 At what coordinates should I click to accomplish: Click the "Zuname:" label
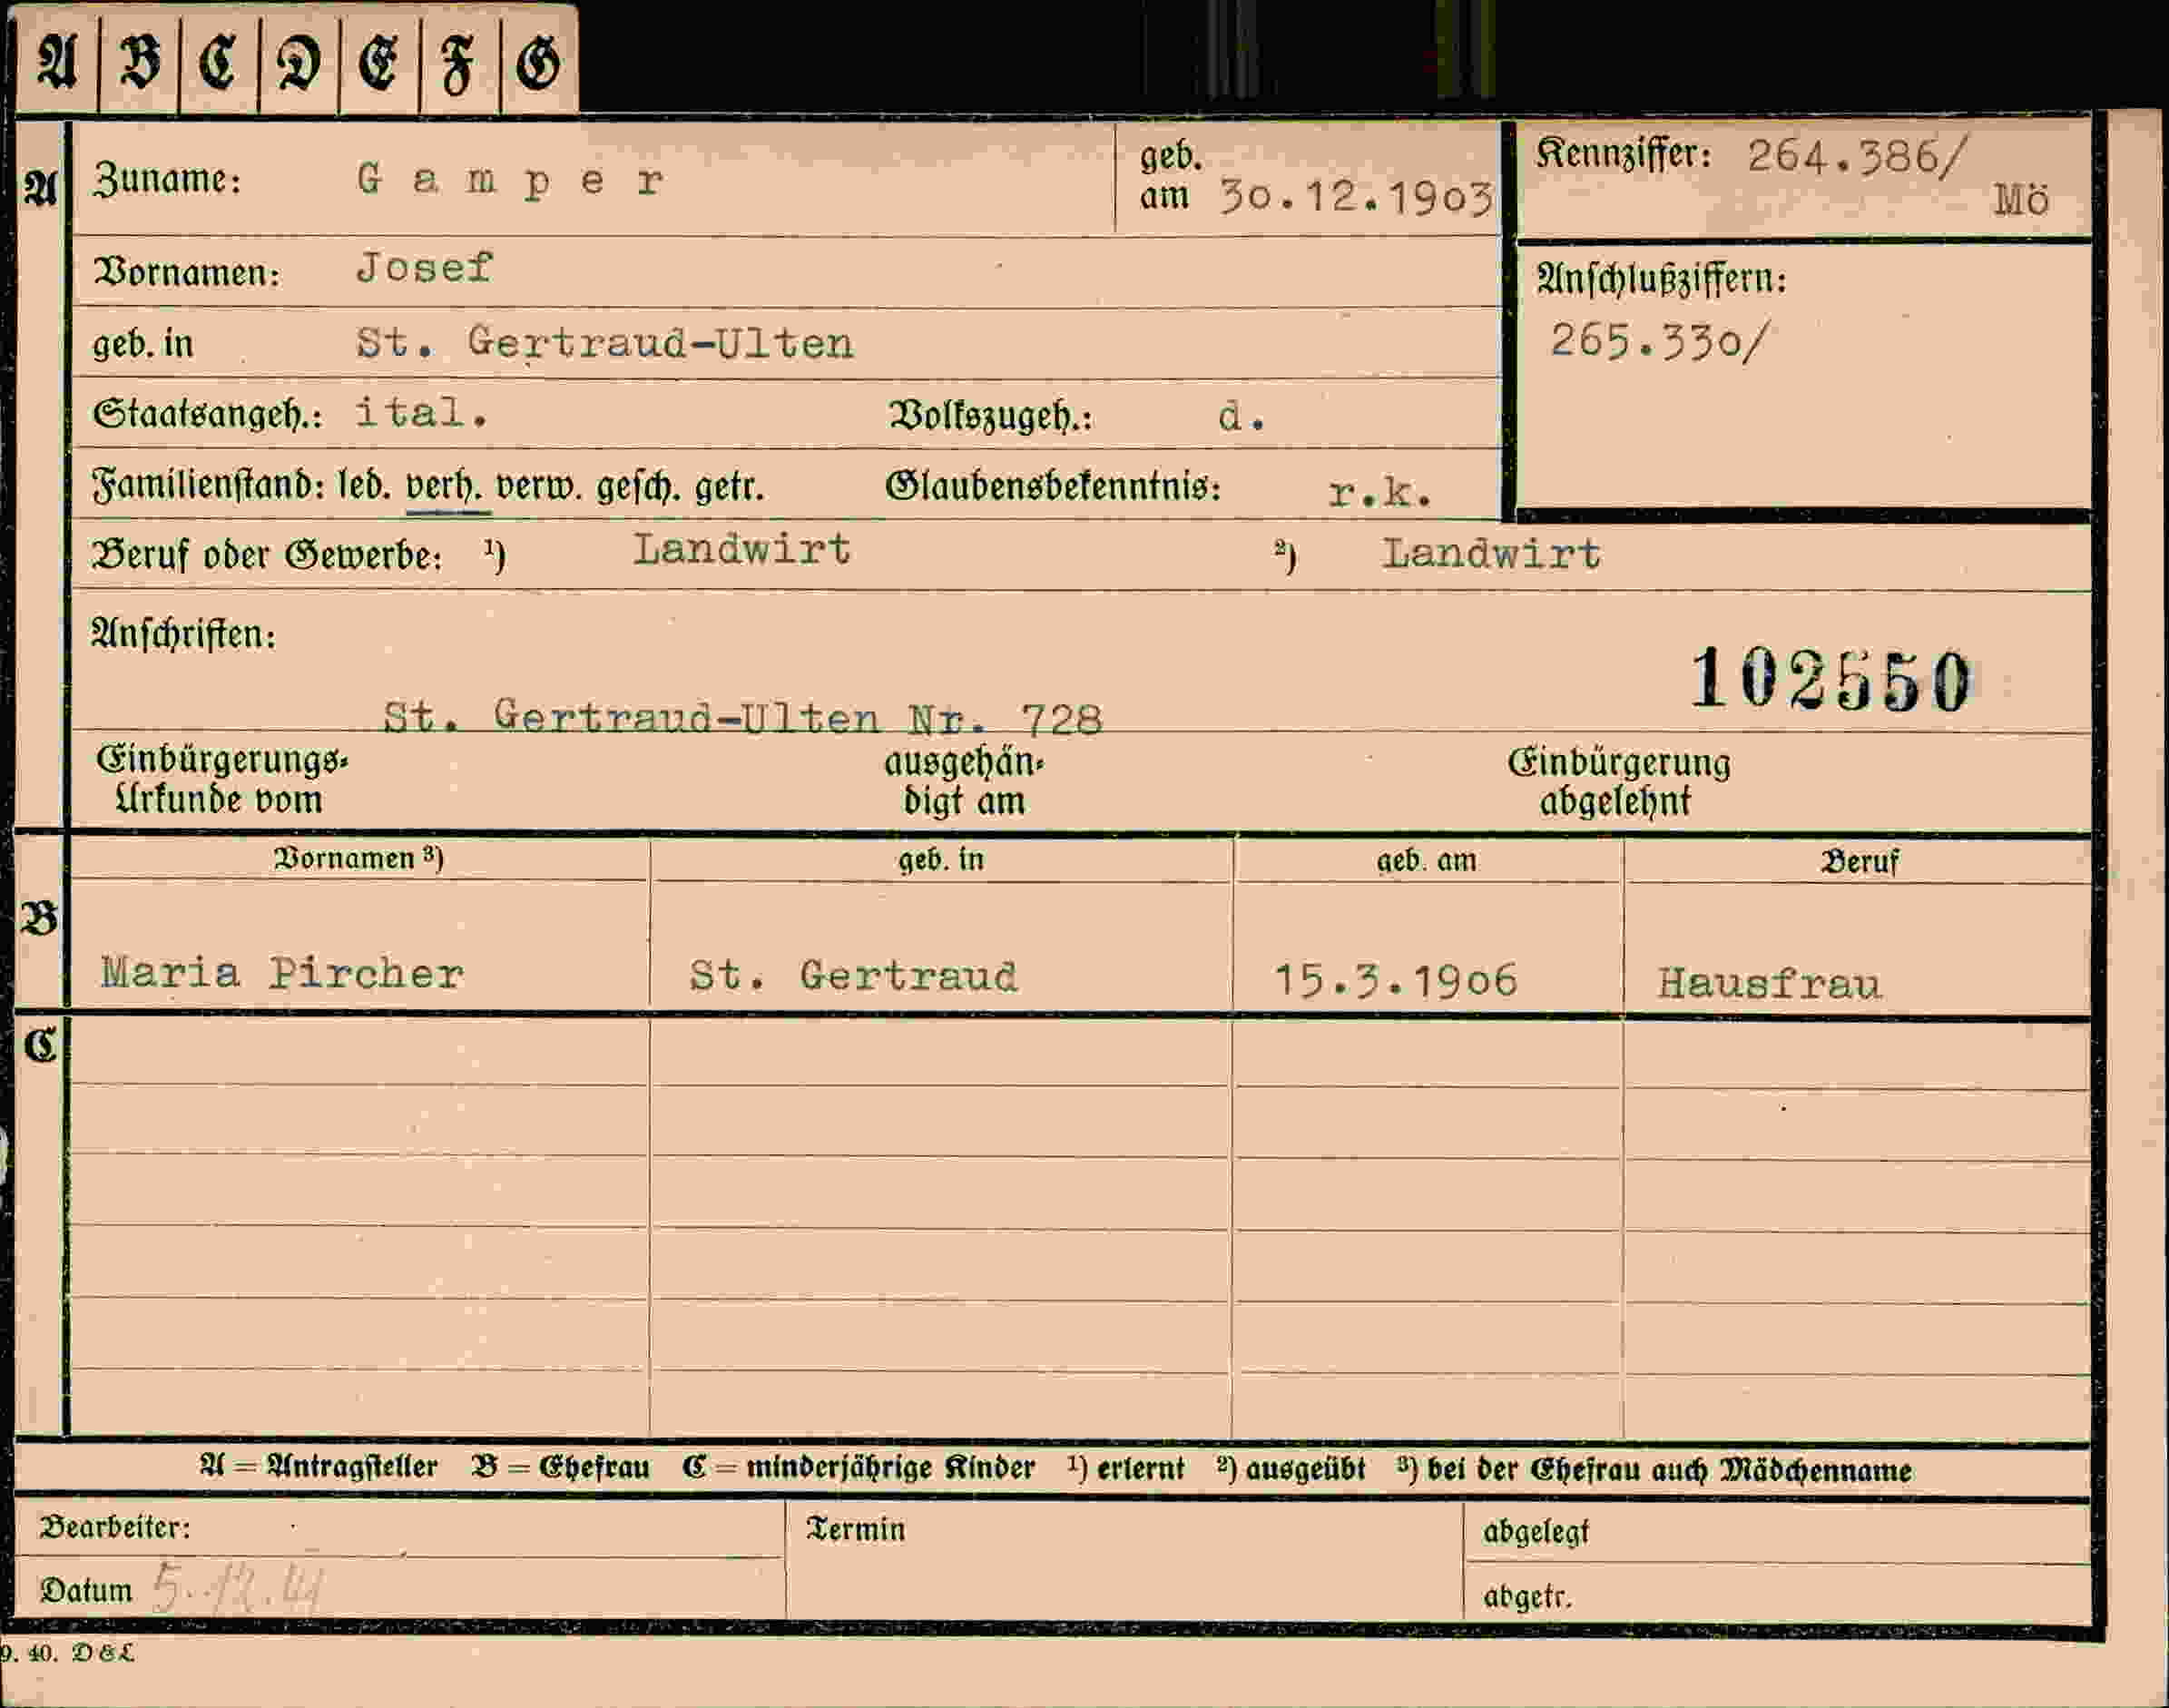[167, 180]
